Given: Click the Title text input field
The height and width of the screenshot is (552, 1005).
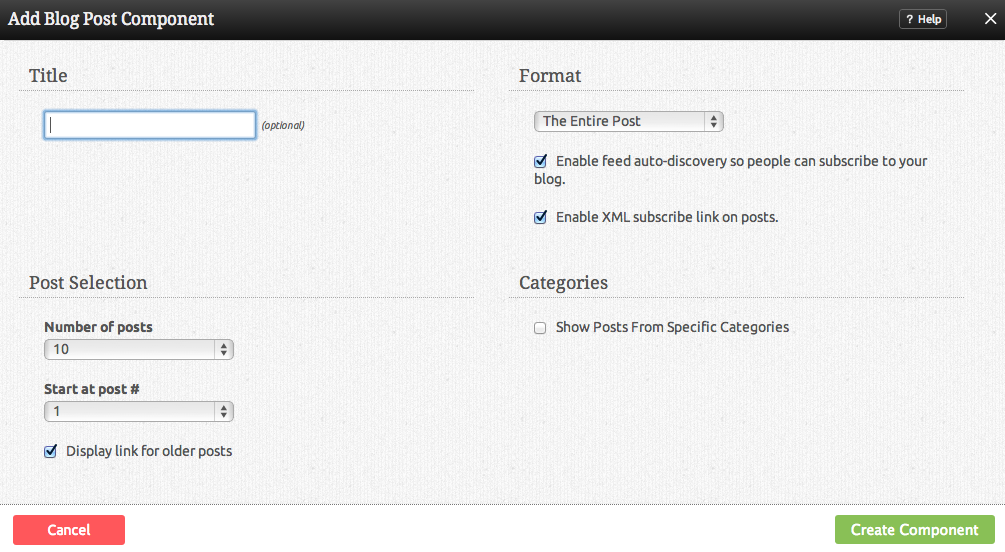Looking at the screenshot, I should click(150, 124).
